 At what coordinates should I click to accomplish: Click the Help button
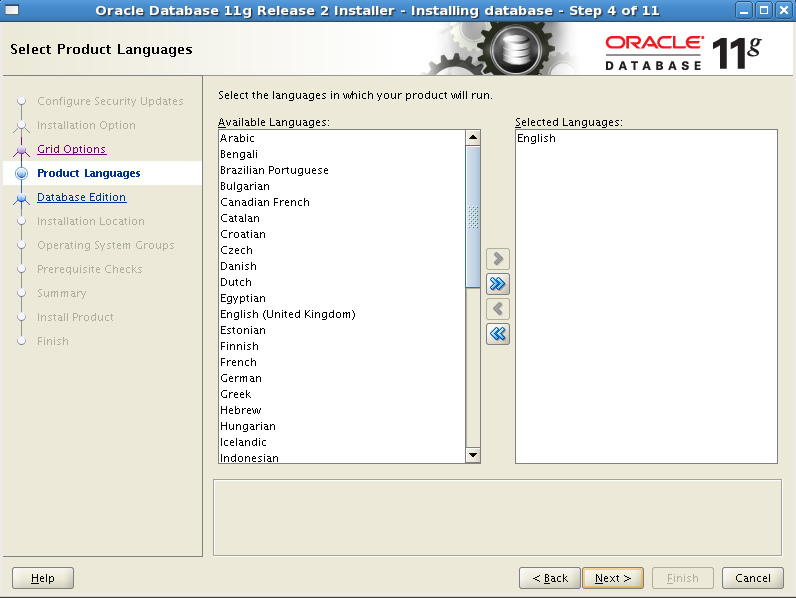pos(43,578)
